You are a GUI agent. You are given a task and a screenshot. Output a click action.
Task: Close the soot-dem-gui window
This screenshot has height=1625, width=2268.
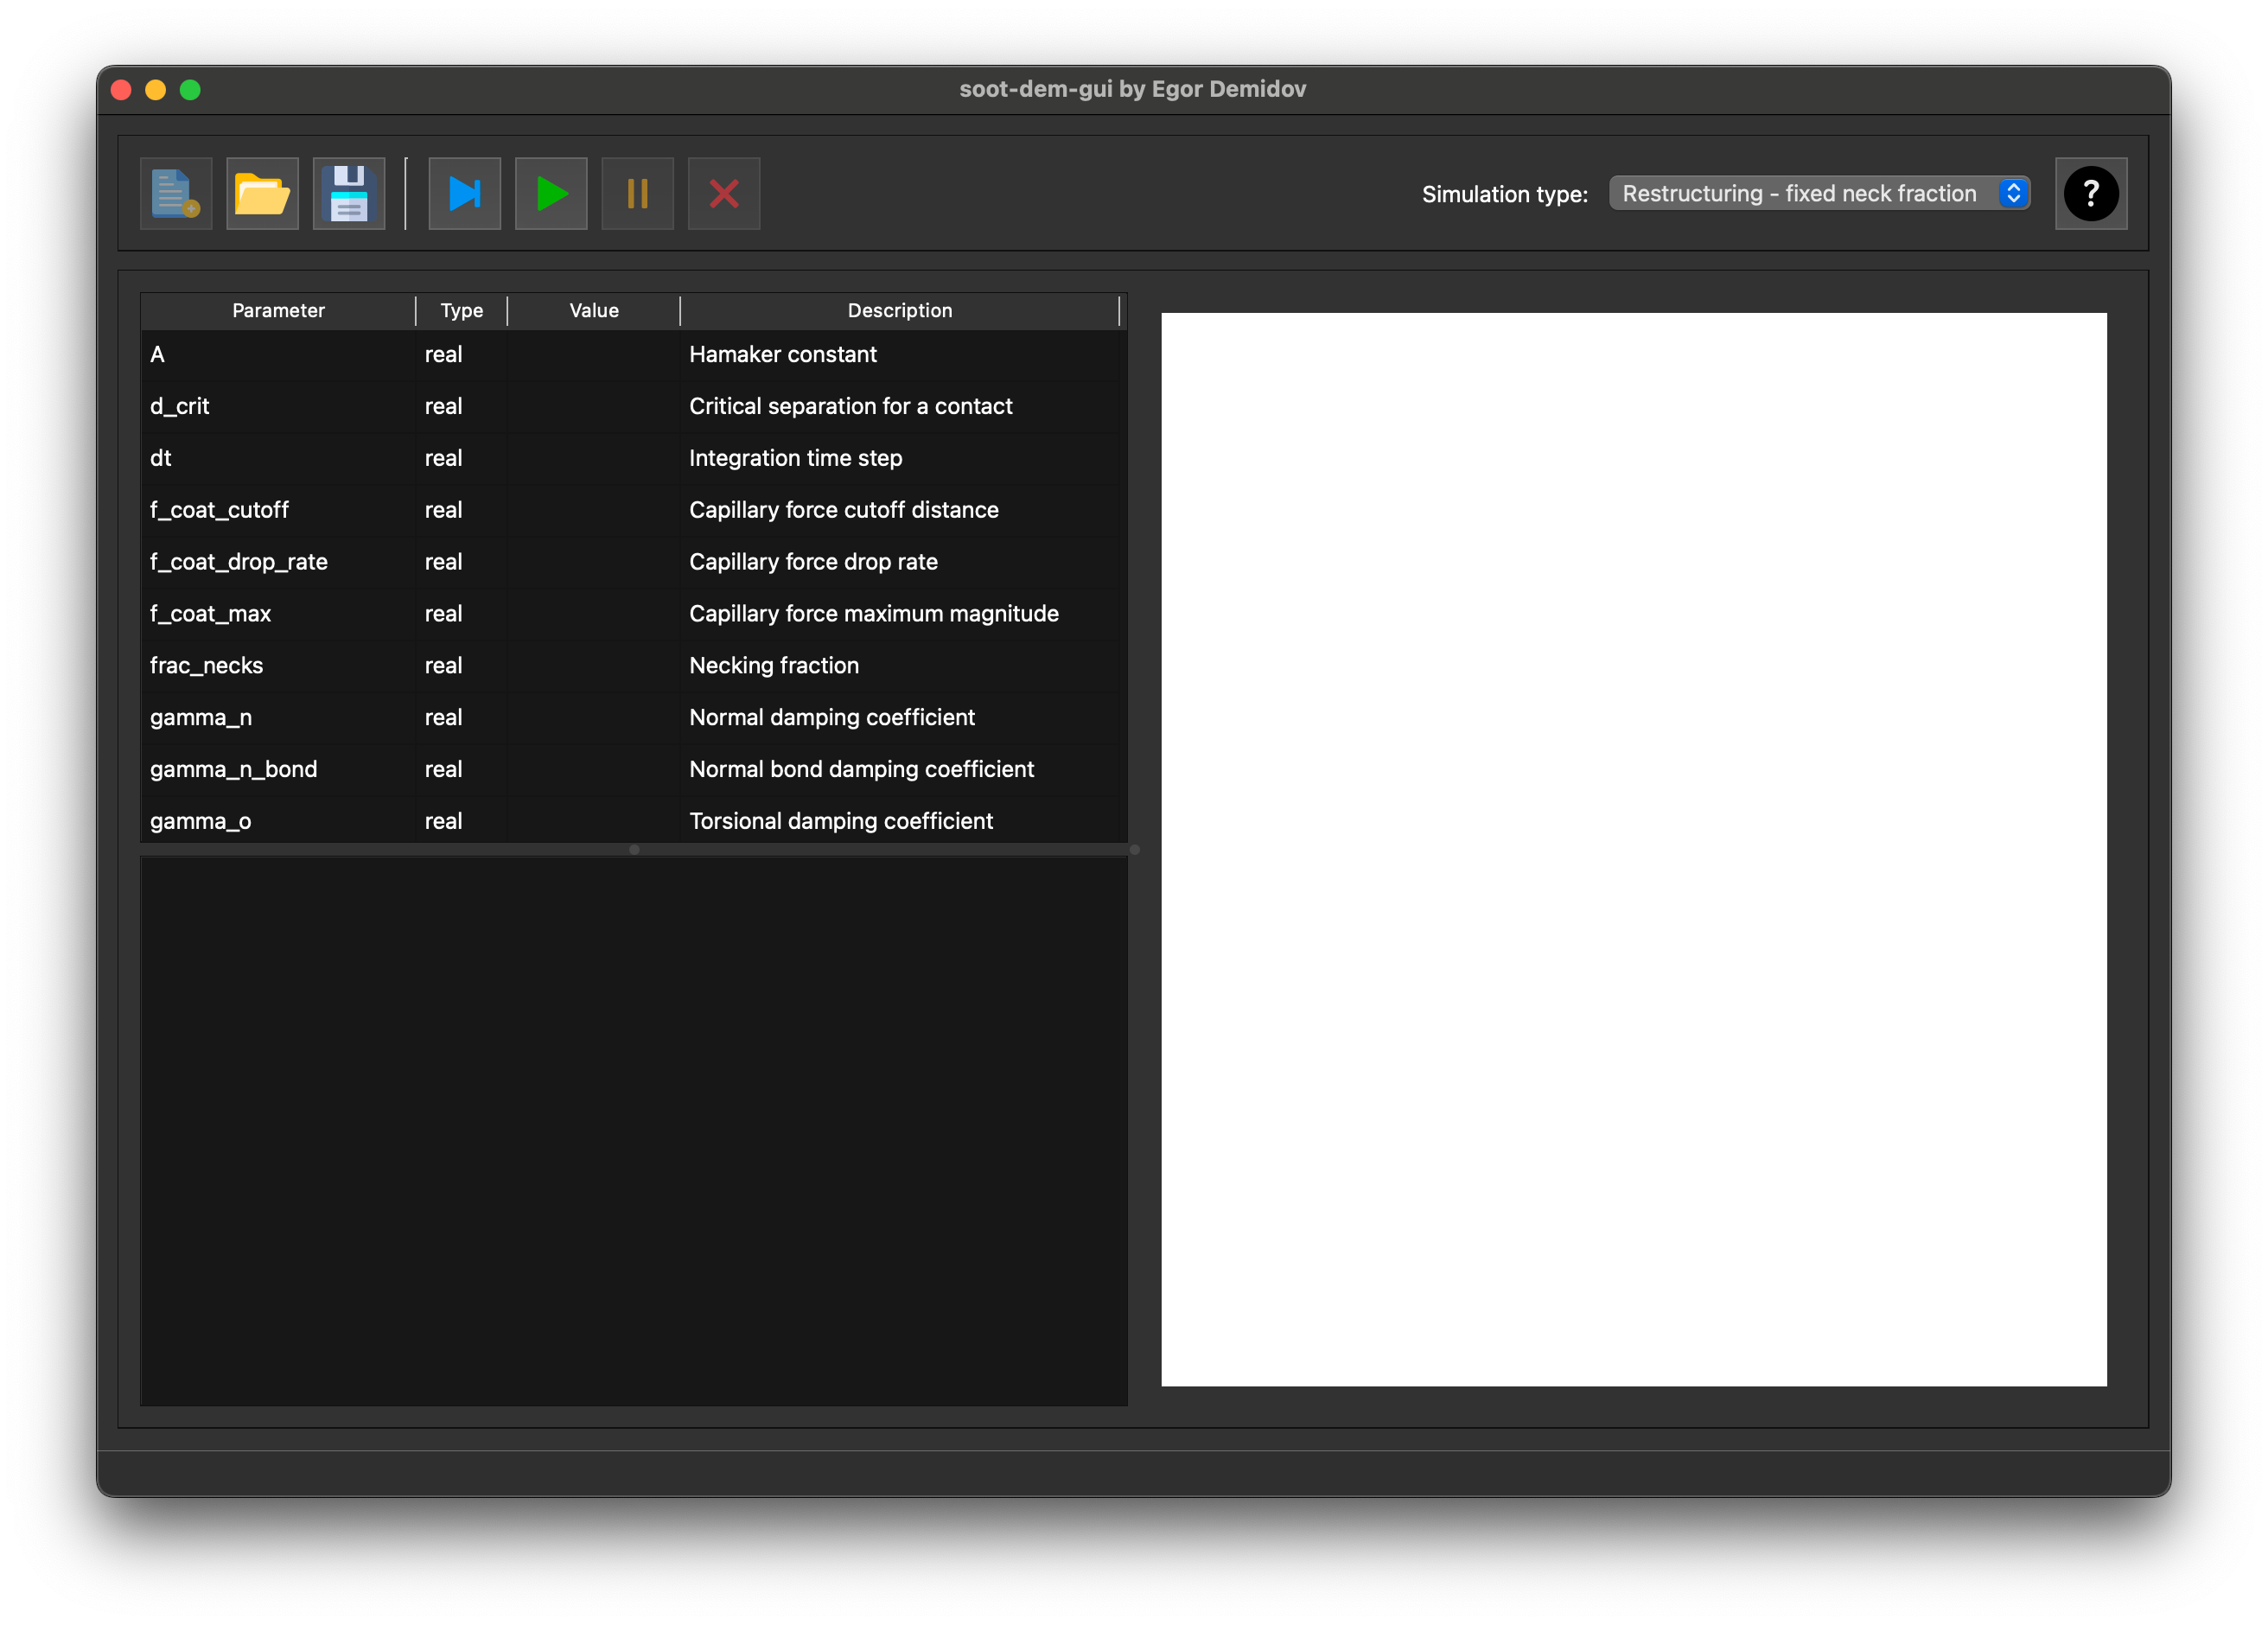(x=121, y=90)
